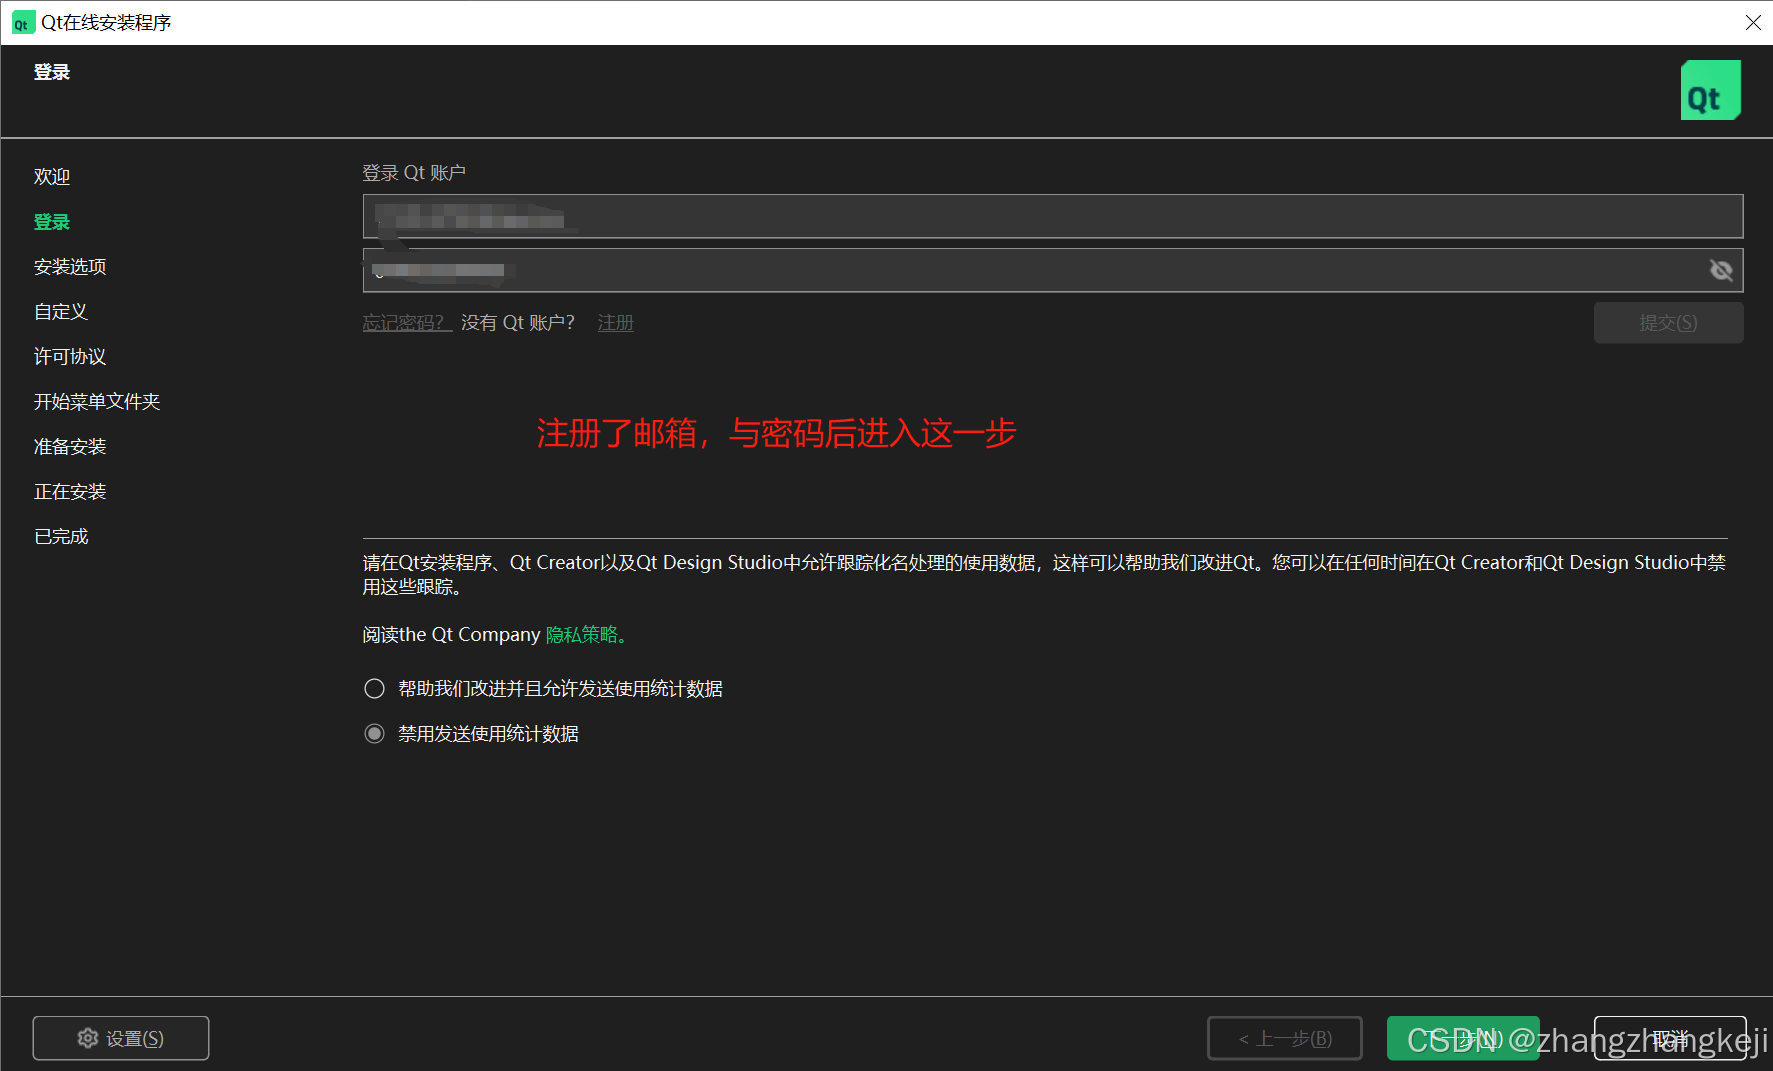
Task: Click the green next step button
Action: [1462, 1038]
